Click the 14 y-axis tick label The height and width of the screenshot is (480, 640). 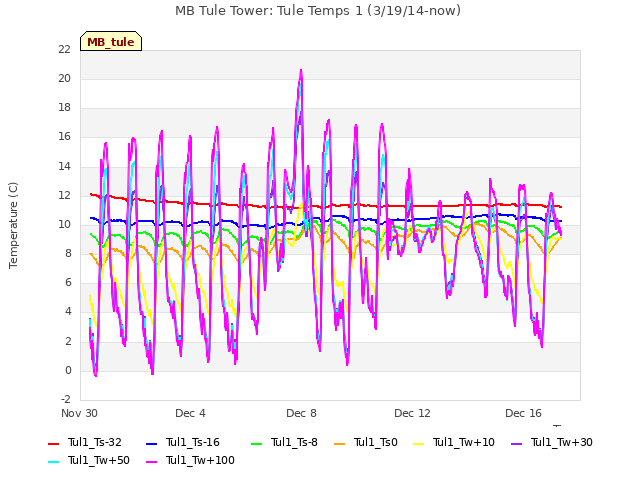[x=64, y=166]
